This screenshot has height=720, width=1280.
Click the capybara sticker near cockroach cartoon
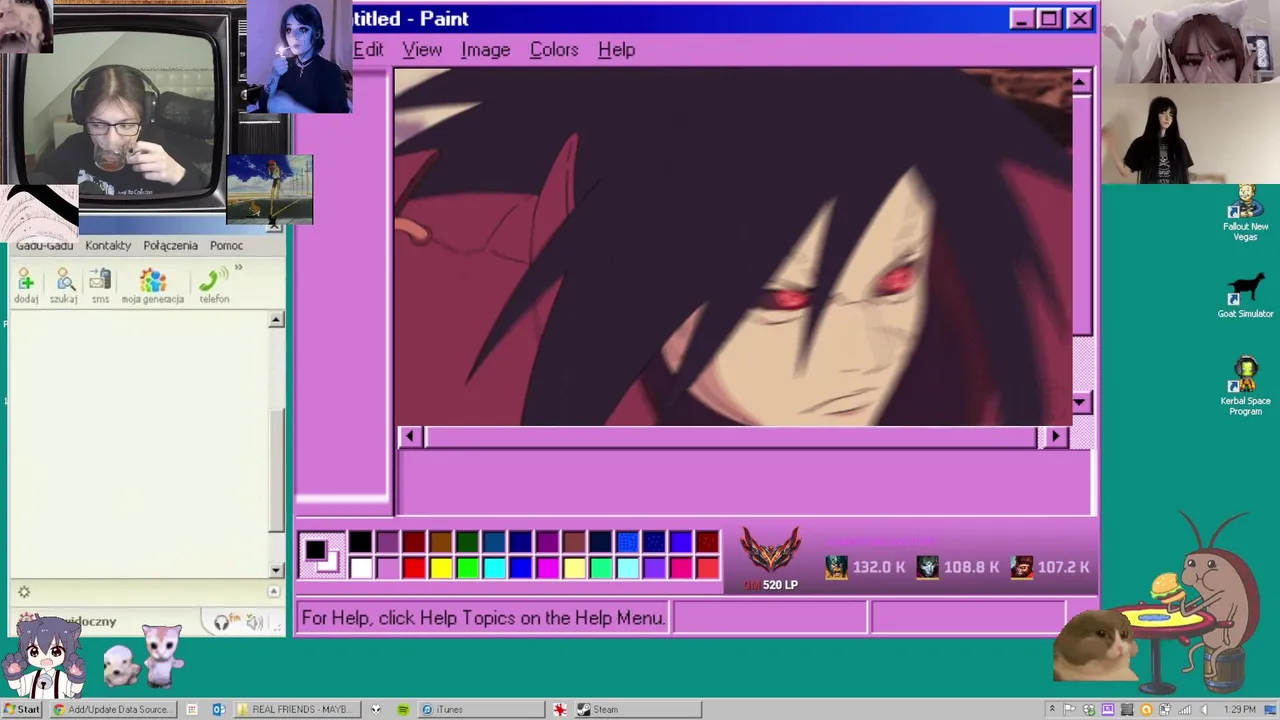click(1095, 645)
